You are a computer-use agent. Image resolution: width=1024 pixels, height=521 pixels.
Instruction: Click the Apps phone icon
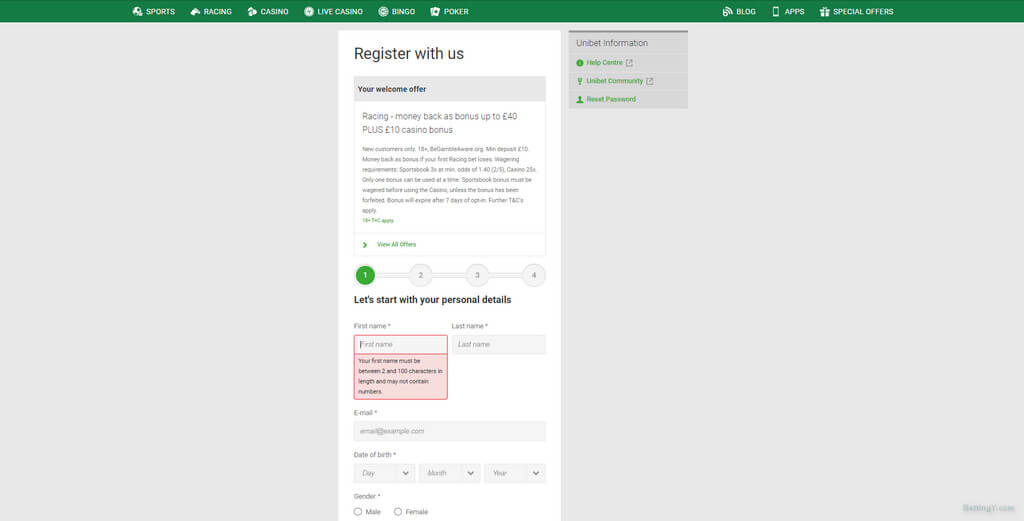776,11
